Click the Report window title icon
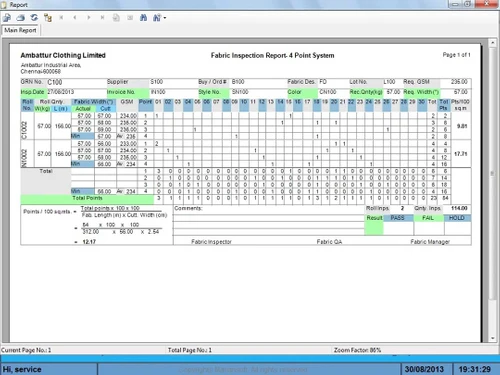 [4, 5]
